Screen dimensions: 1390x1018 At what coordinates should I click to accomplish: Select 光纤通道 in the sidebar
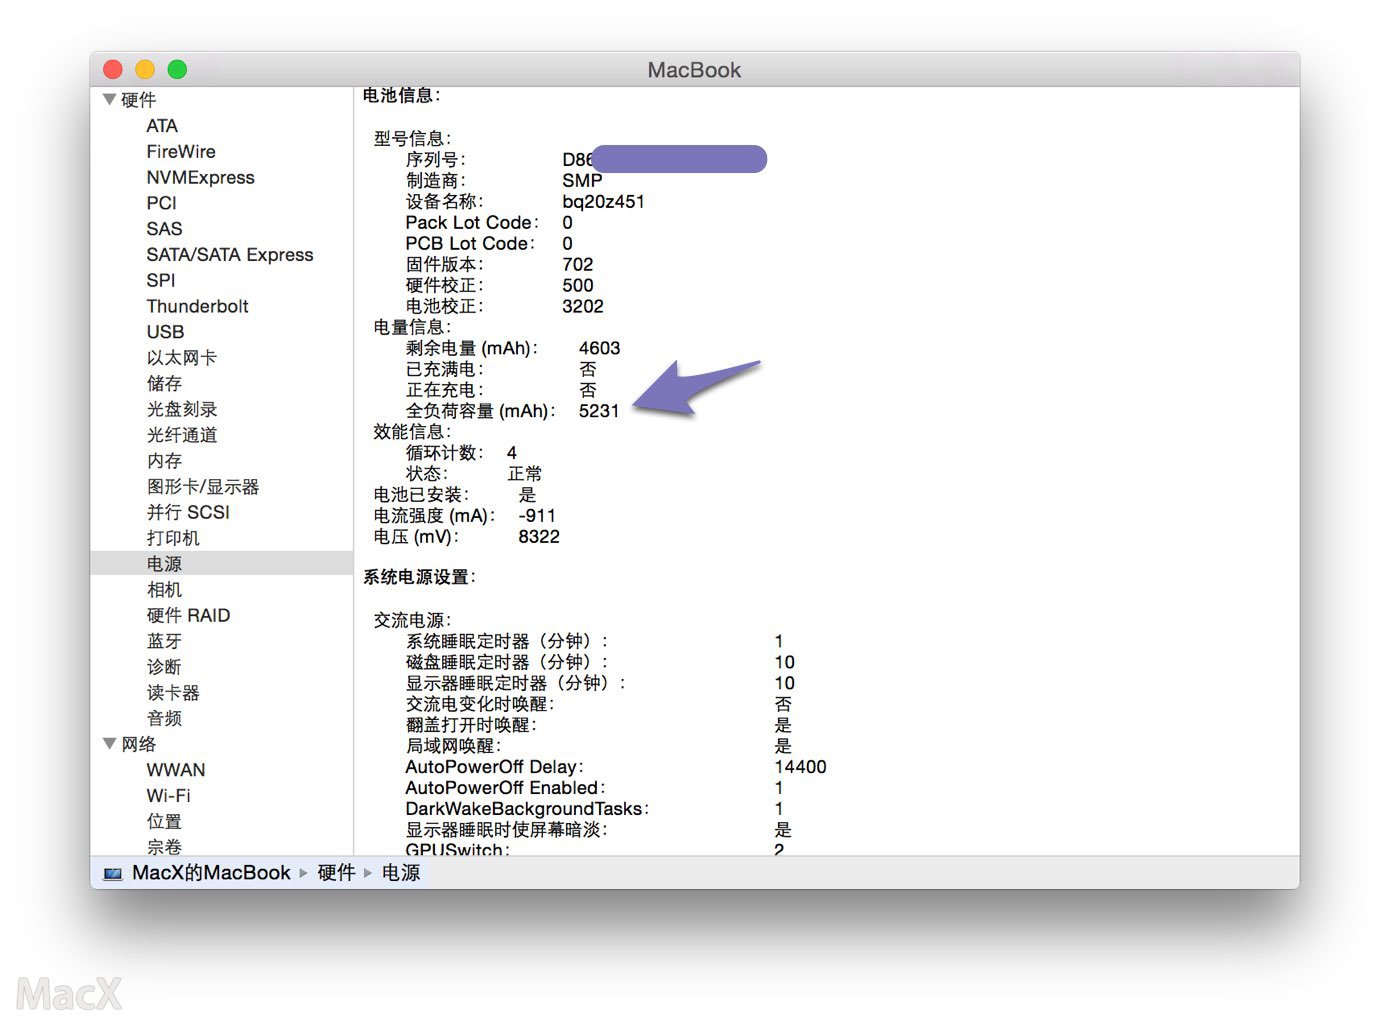click(x=182, y=436)
